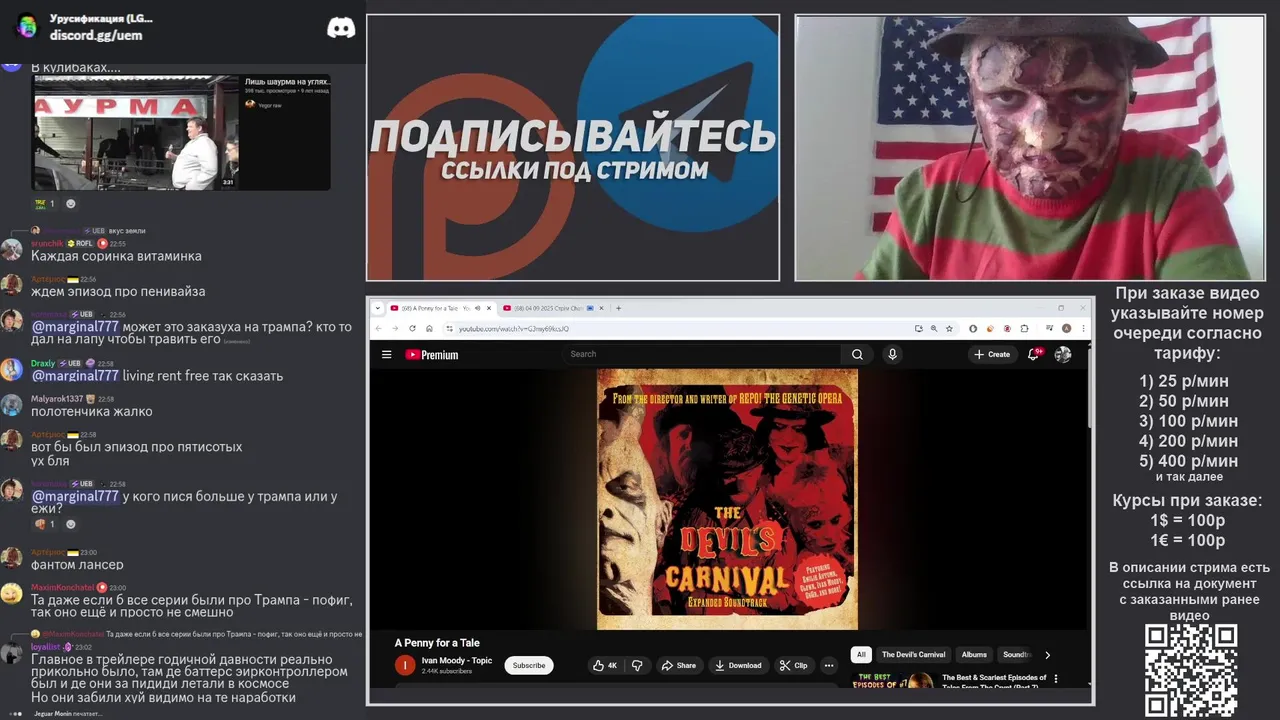1280x720 pixels.
Task: Start voice search with microphone icon
Action: 892,354
